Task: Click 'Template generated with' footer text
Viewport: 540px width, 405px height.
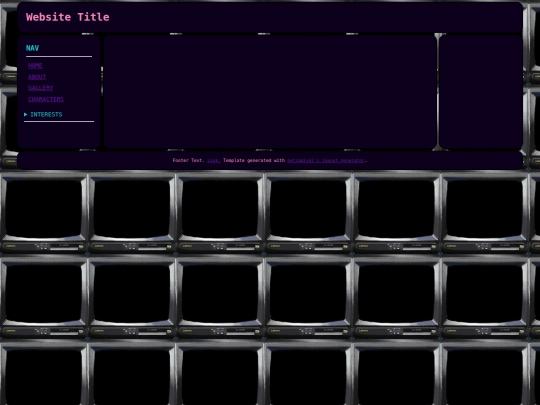Action: pos(254,160)
